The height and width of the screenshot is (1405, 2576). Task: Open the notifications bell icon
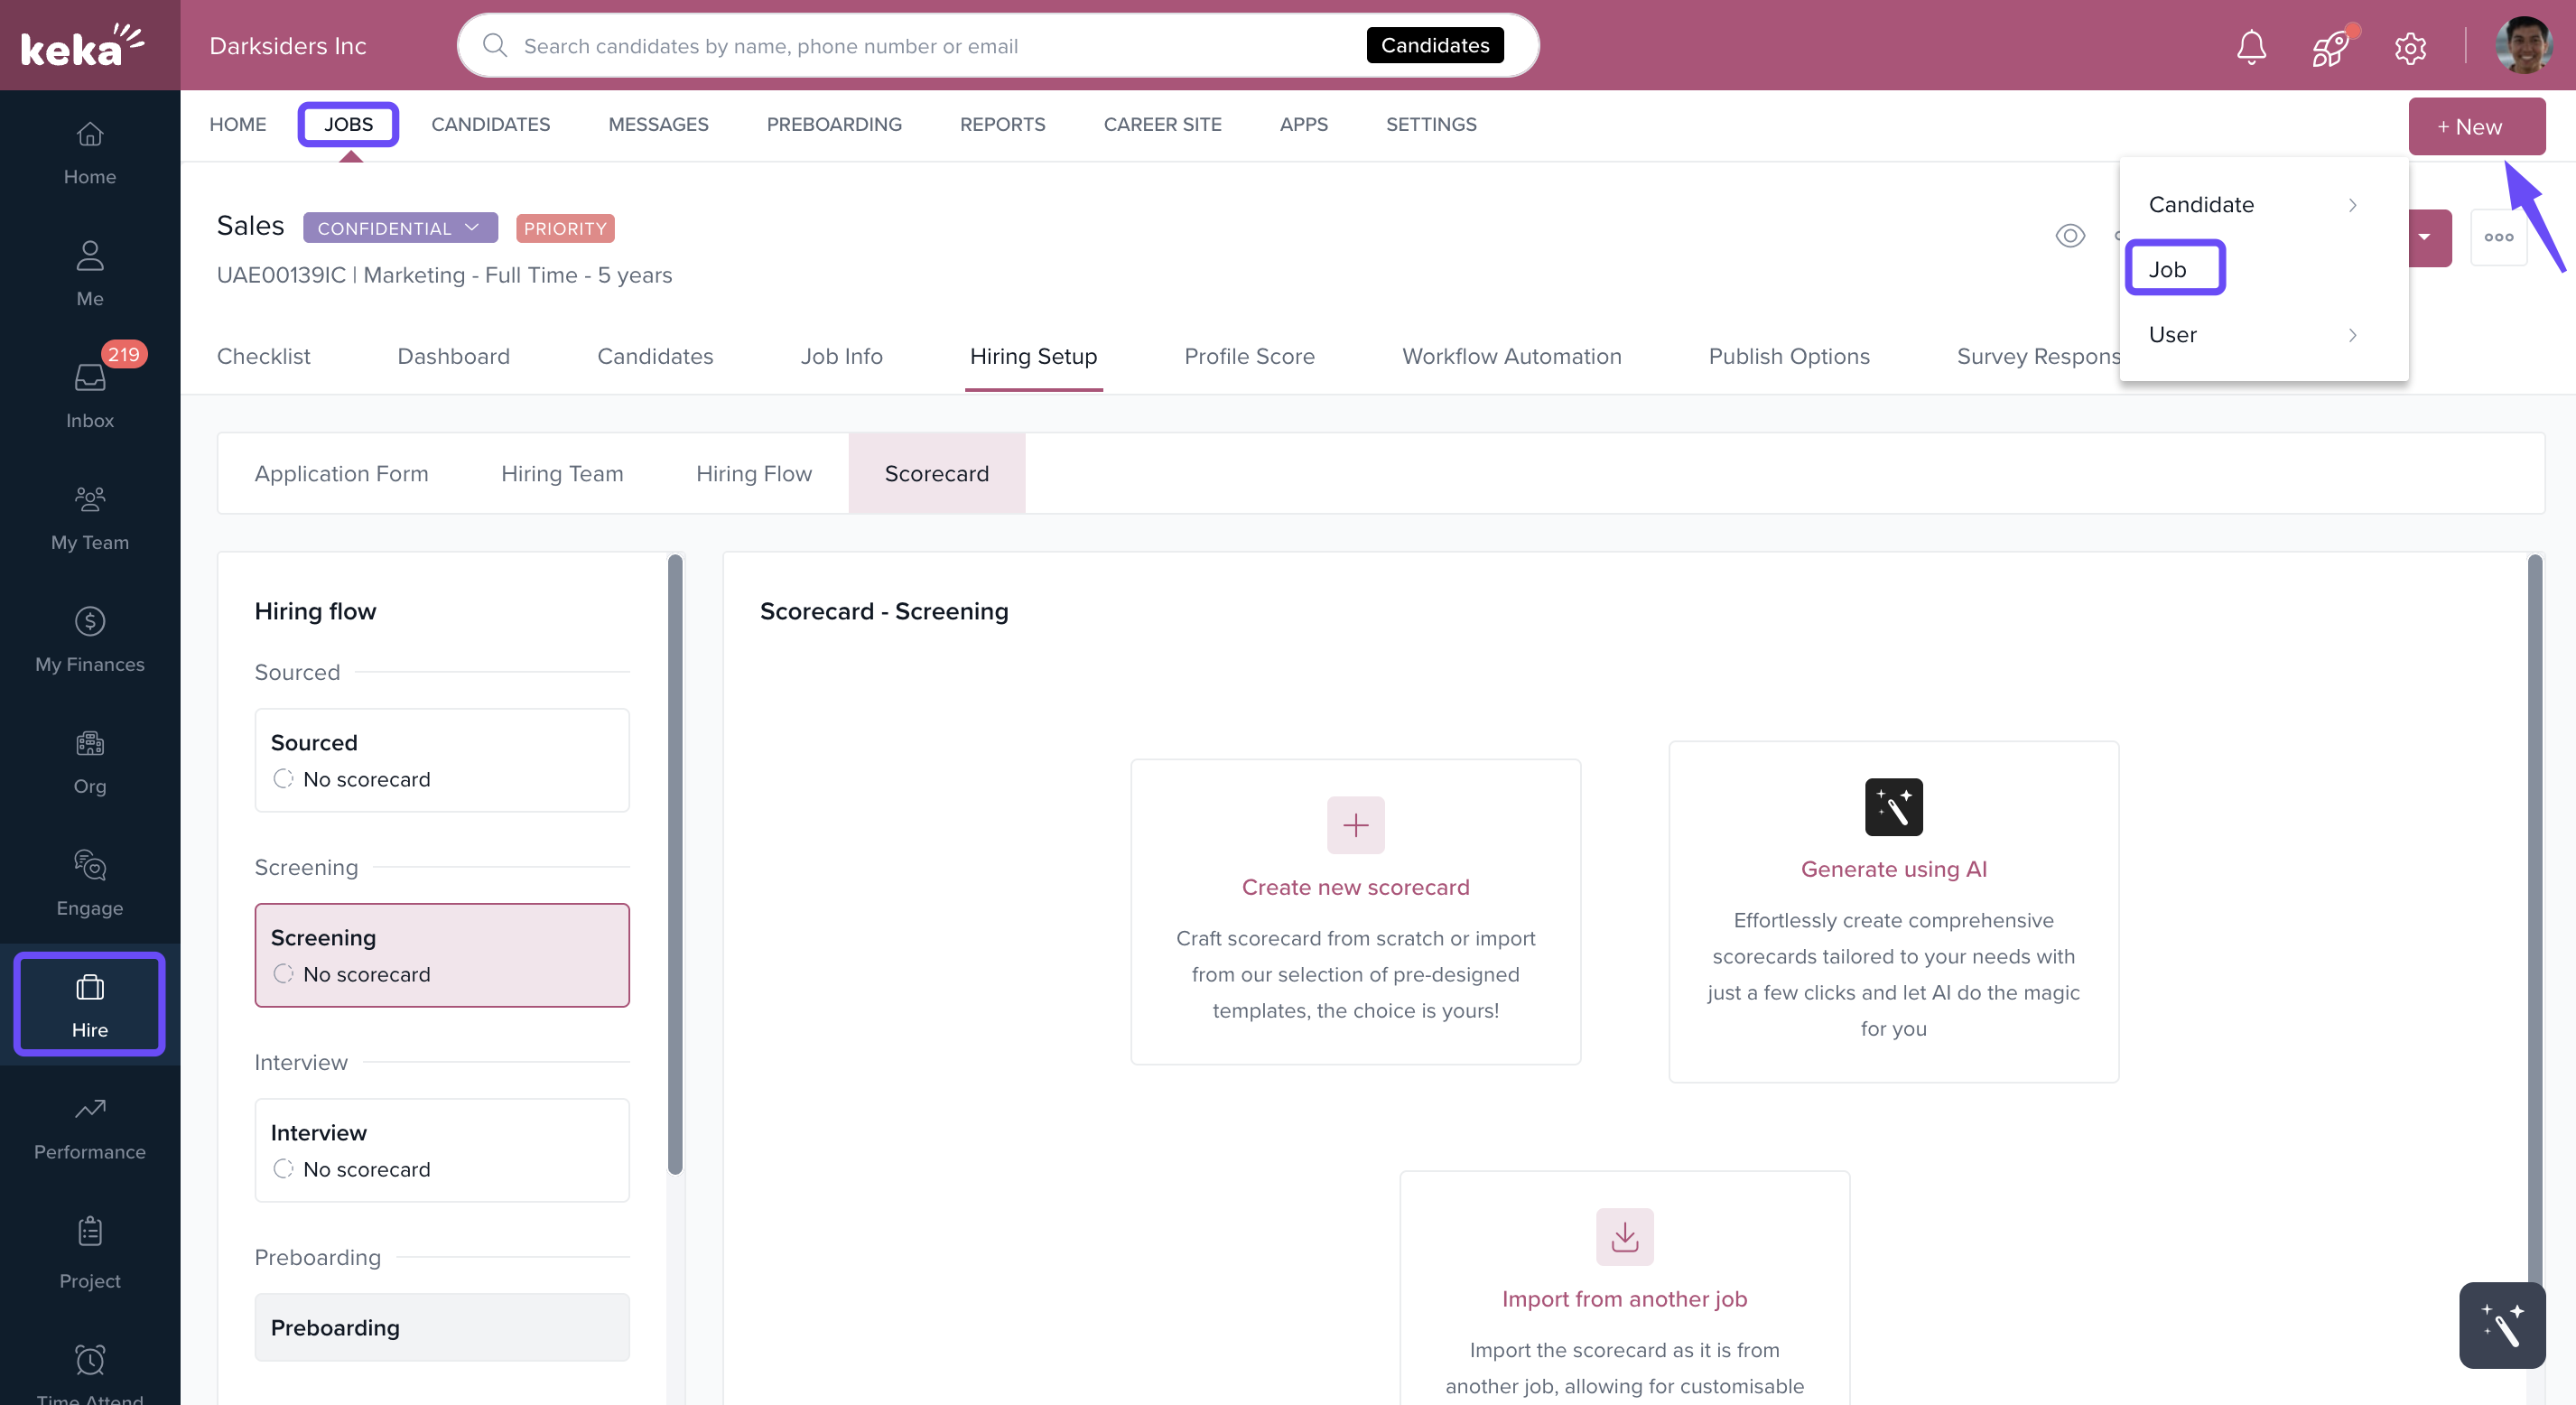pos(2251,46)
